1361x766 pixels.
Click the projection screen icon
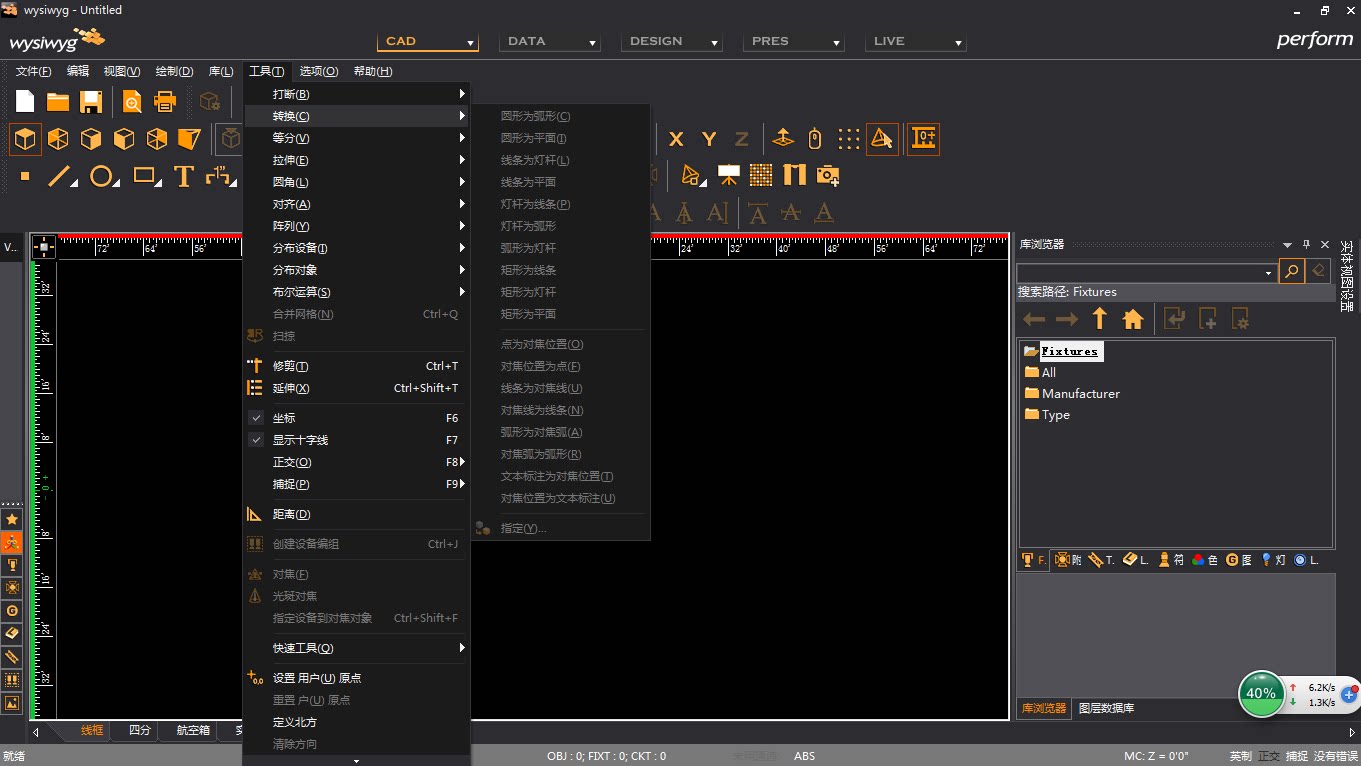729,176
